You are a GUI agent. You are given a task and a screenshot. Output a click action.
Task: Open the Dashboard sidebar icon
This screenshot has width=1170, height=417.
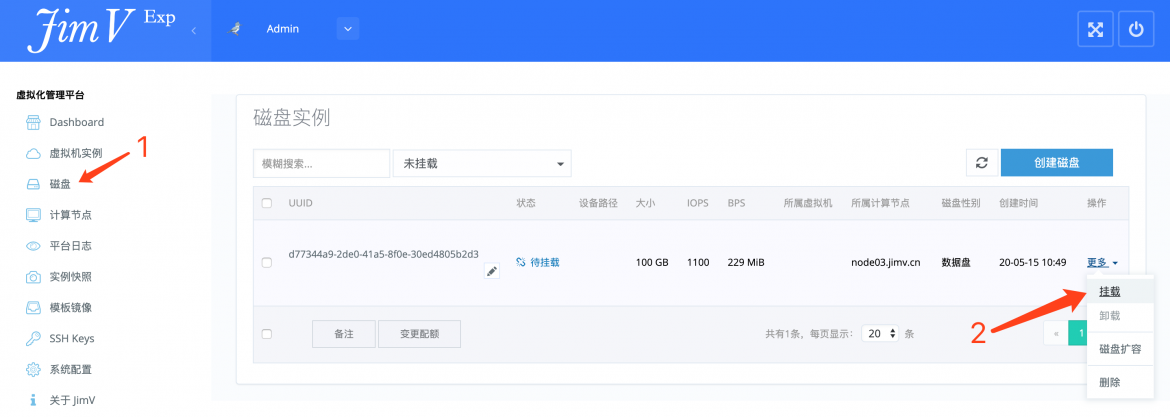pyautogui.click(x=33, y=122)
